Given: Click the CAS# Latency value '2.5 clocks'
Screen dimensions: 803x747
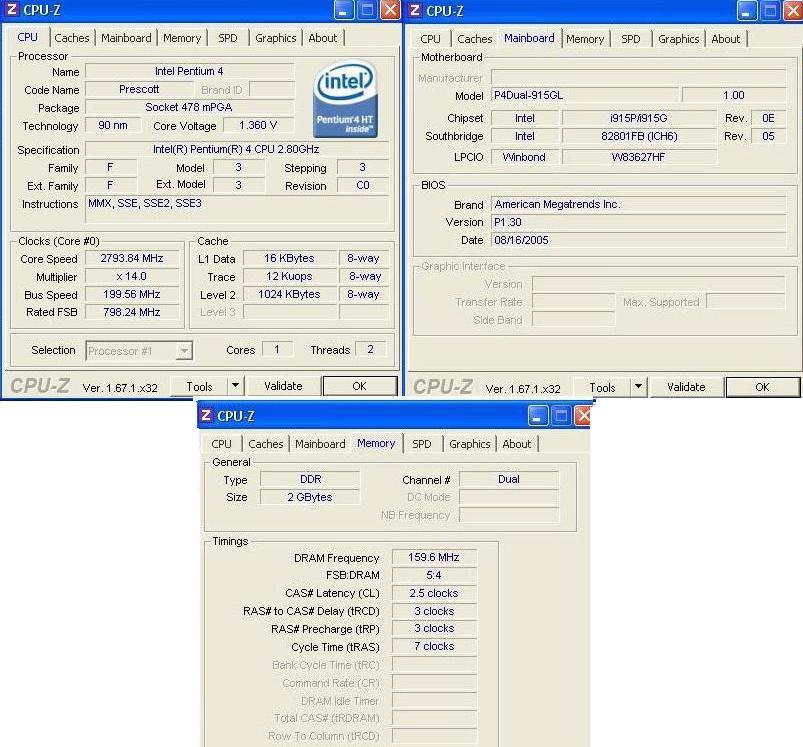Looking at the screenshot, I should 434,593.
